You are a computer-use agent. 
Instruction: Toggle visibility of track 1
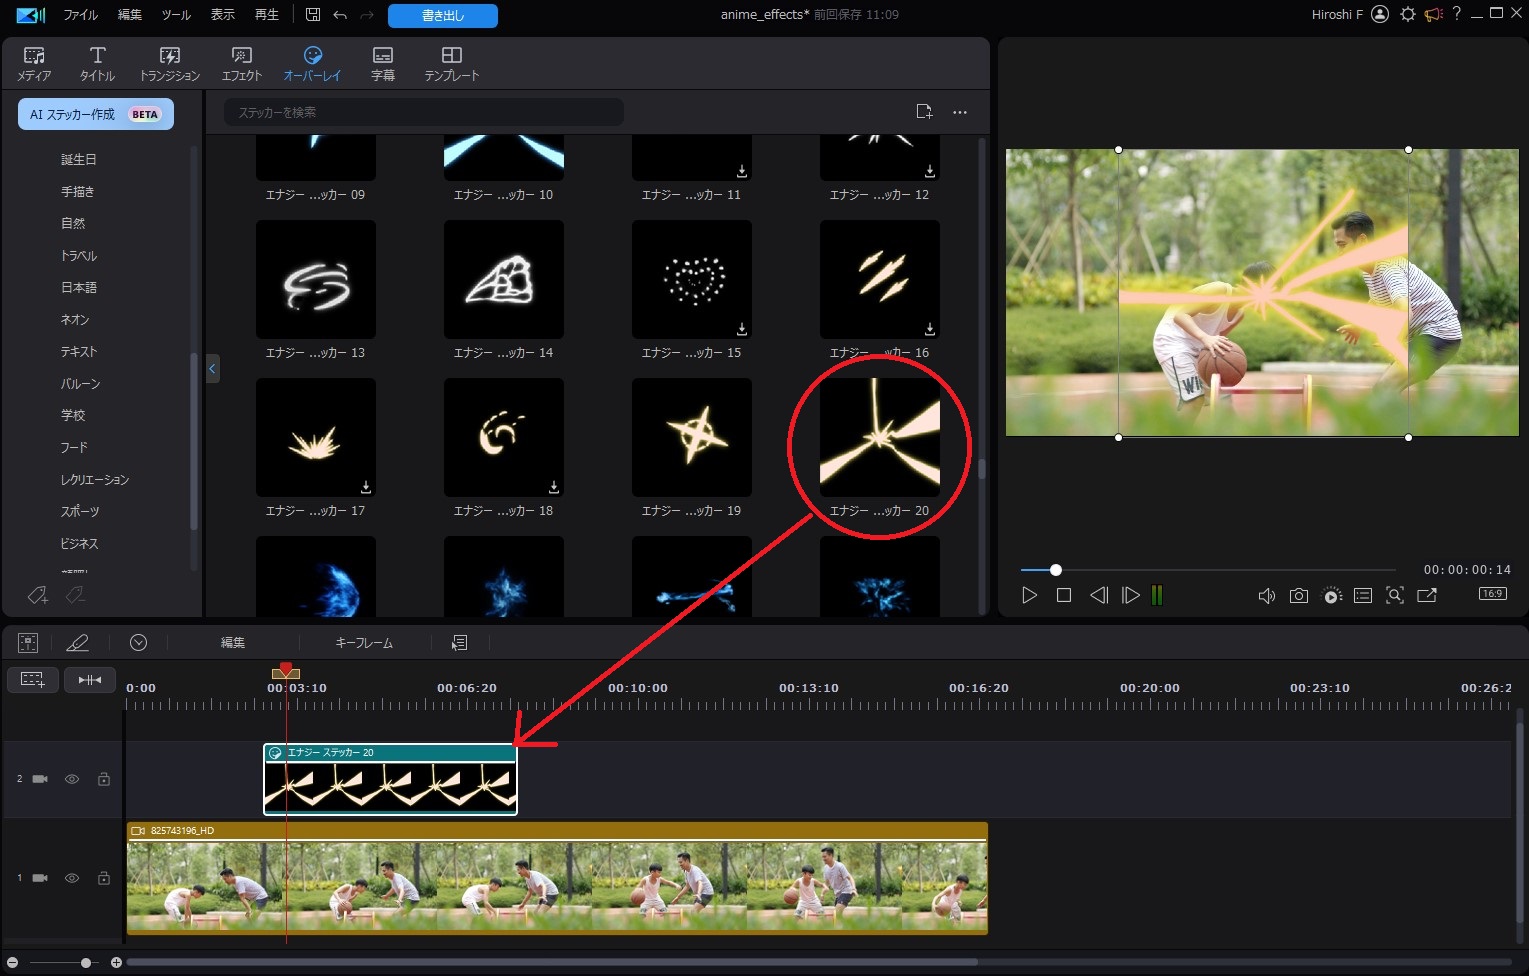(x=72, y=878)
